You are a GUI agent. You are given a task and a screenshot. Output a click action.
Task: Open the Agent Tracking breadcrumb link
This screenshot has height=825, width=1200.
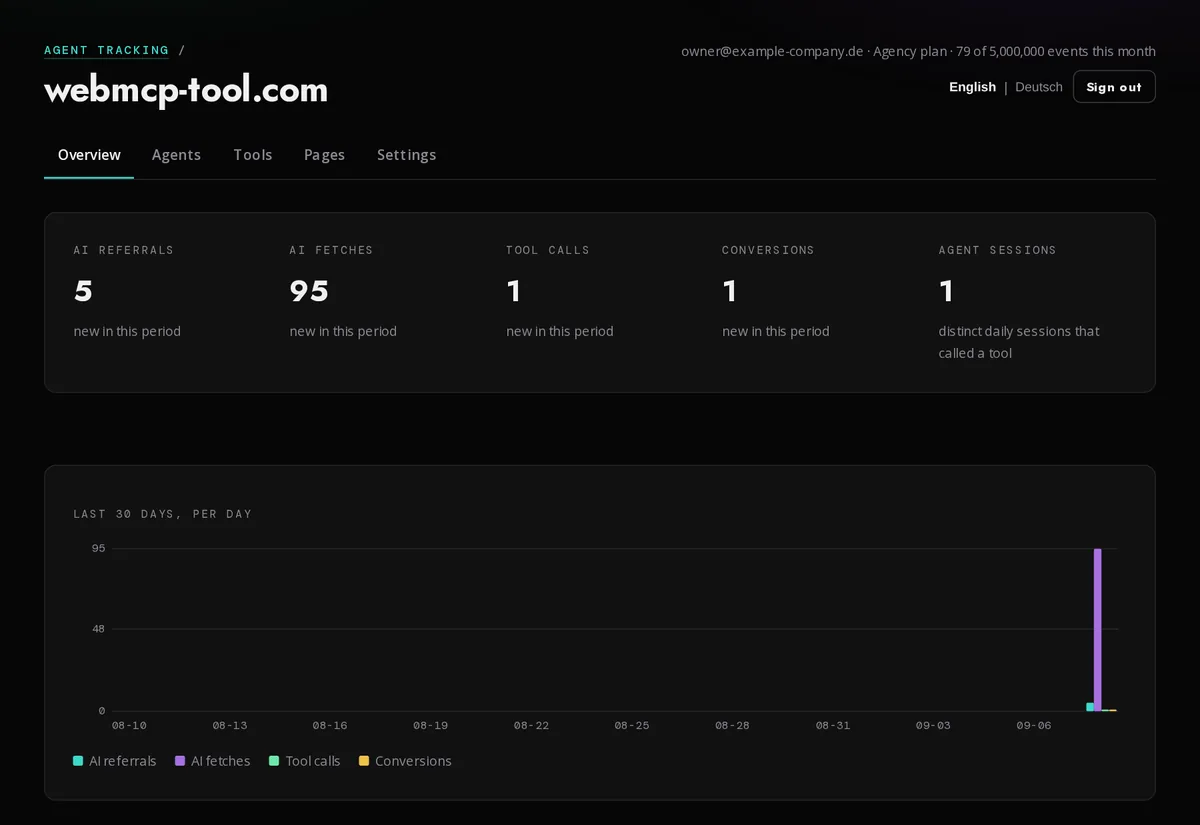[x=106, y=50]
